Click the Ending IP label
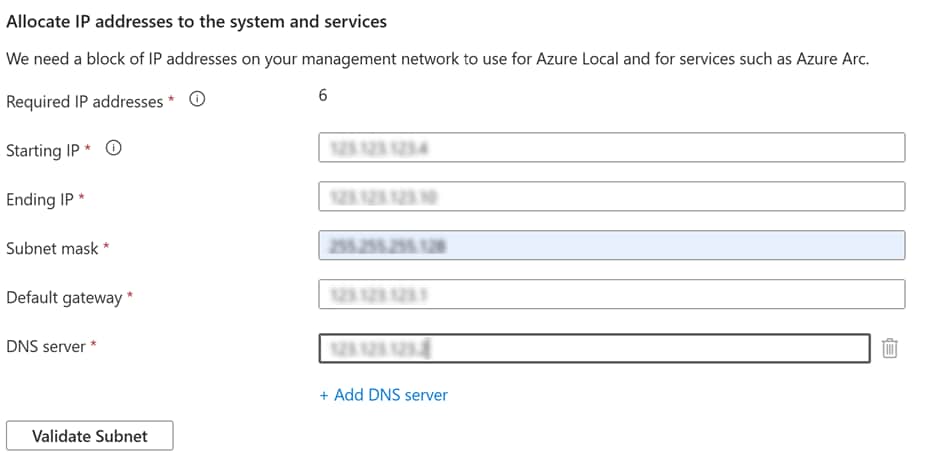Image resolution: width=935 pixels, height=458 pixels. (40, 200)
